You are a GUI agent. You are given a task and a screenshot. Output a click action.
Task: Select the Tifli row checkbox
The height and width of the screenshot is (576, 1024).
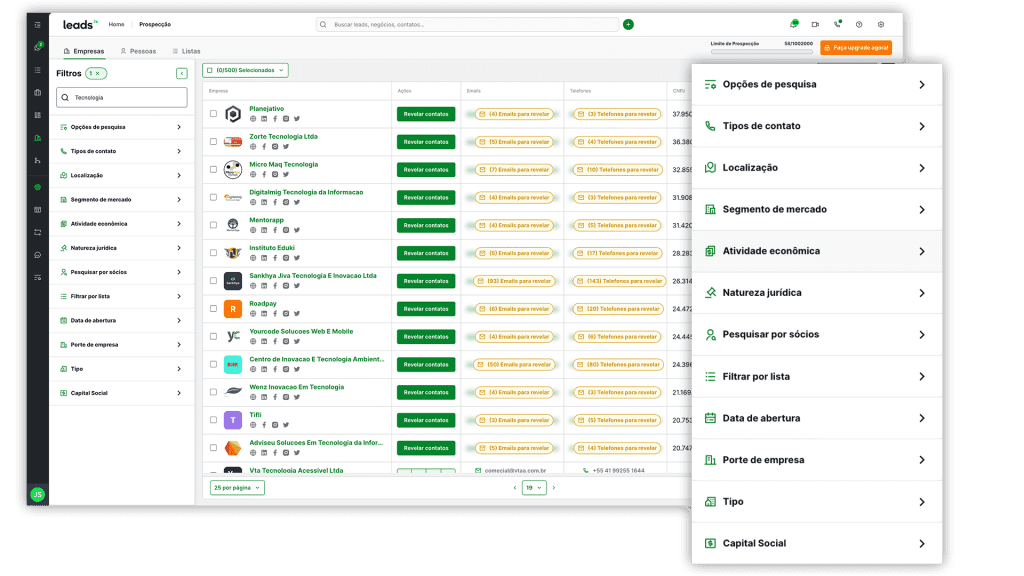214,420
